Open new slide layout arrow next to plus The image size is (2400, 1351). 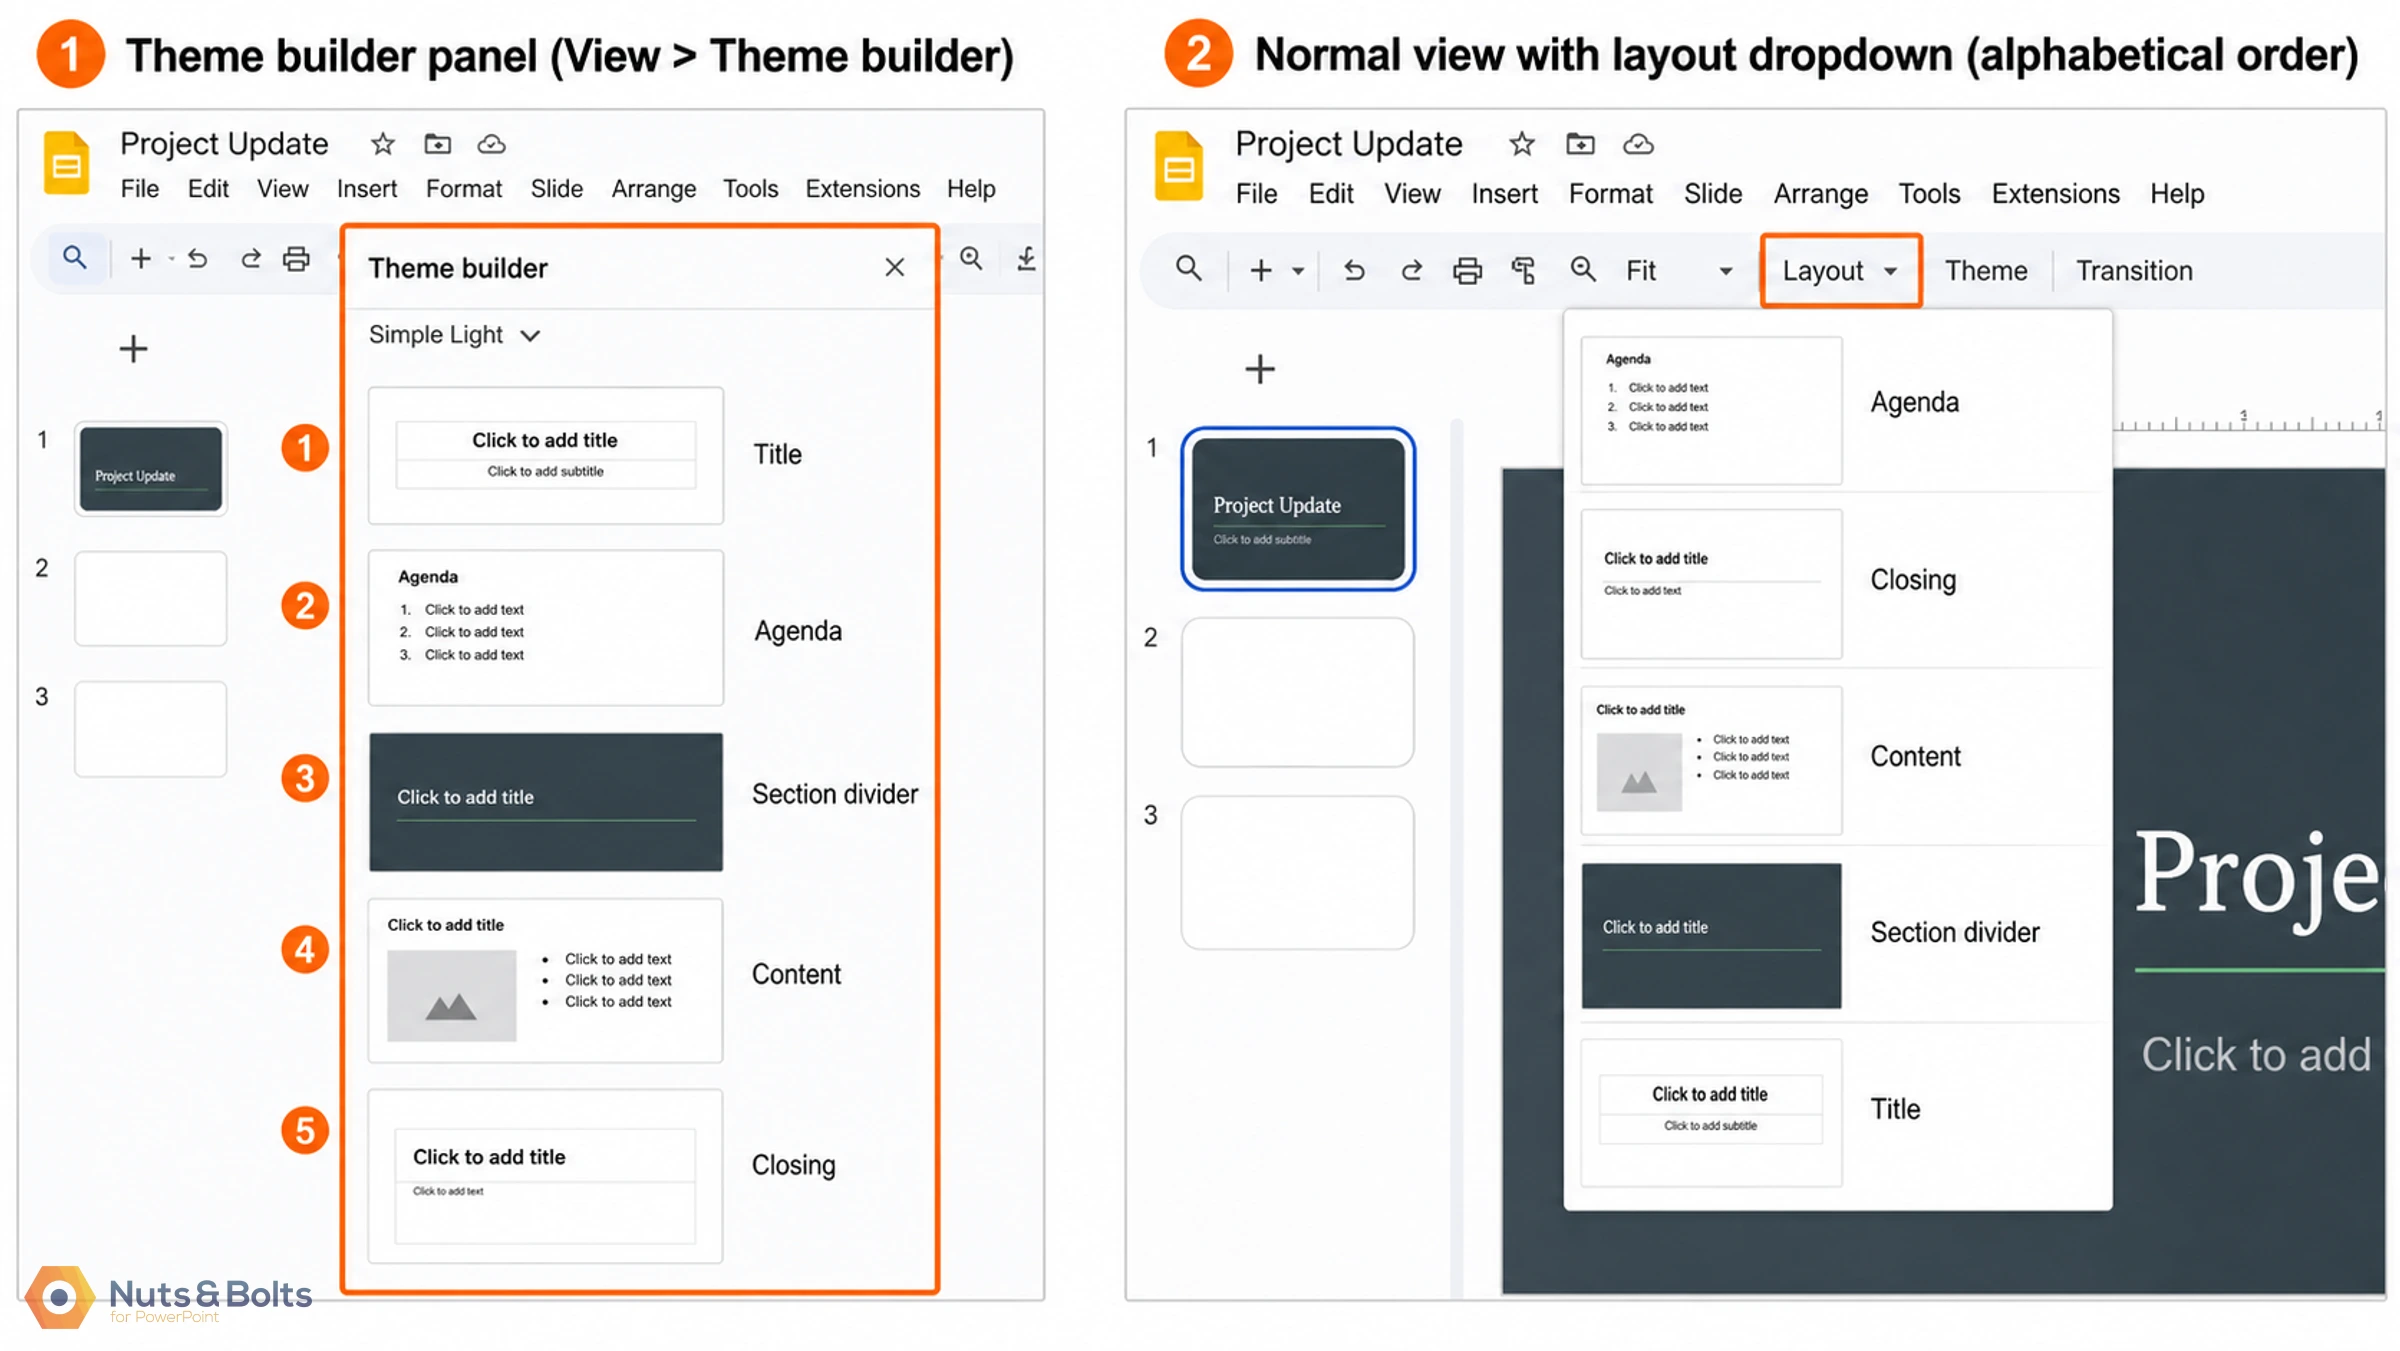[x=1298, y=271]
